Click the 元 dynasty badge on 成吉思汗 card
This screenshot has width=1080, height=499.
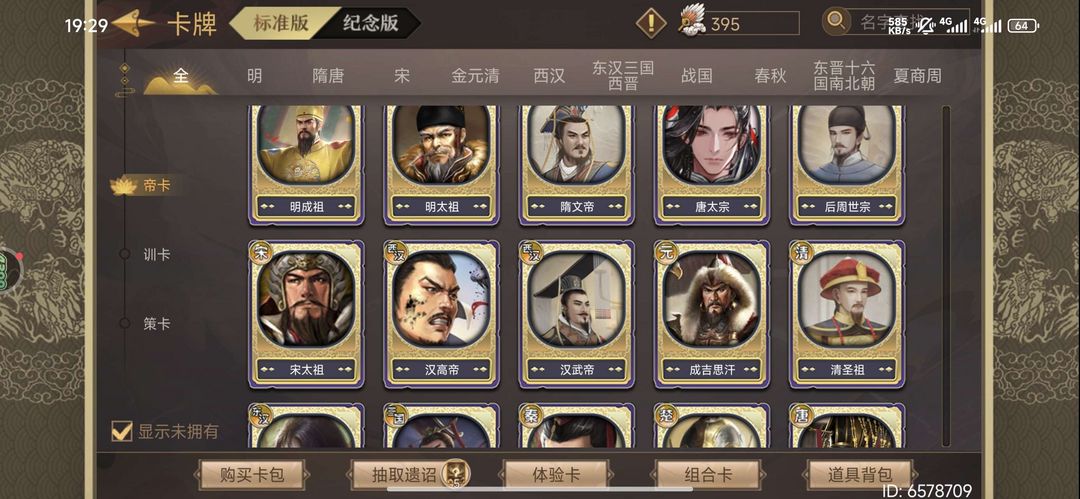[x=665, y=252]
